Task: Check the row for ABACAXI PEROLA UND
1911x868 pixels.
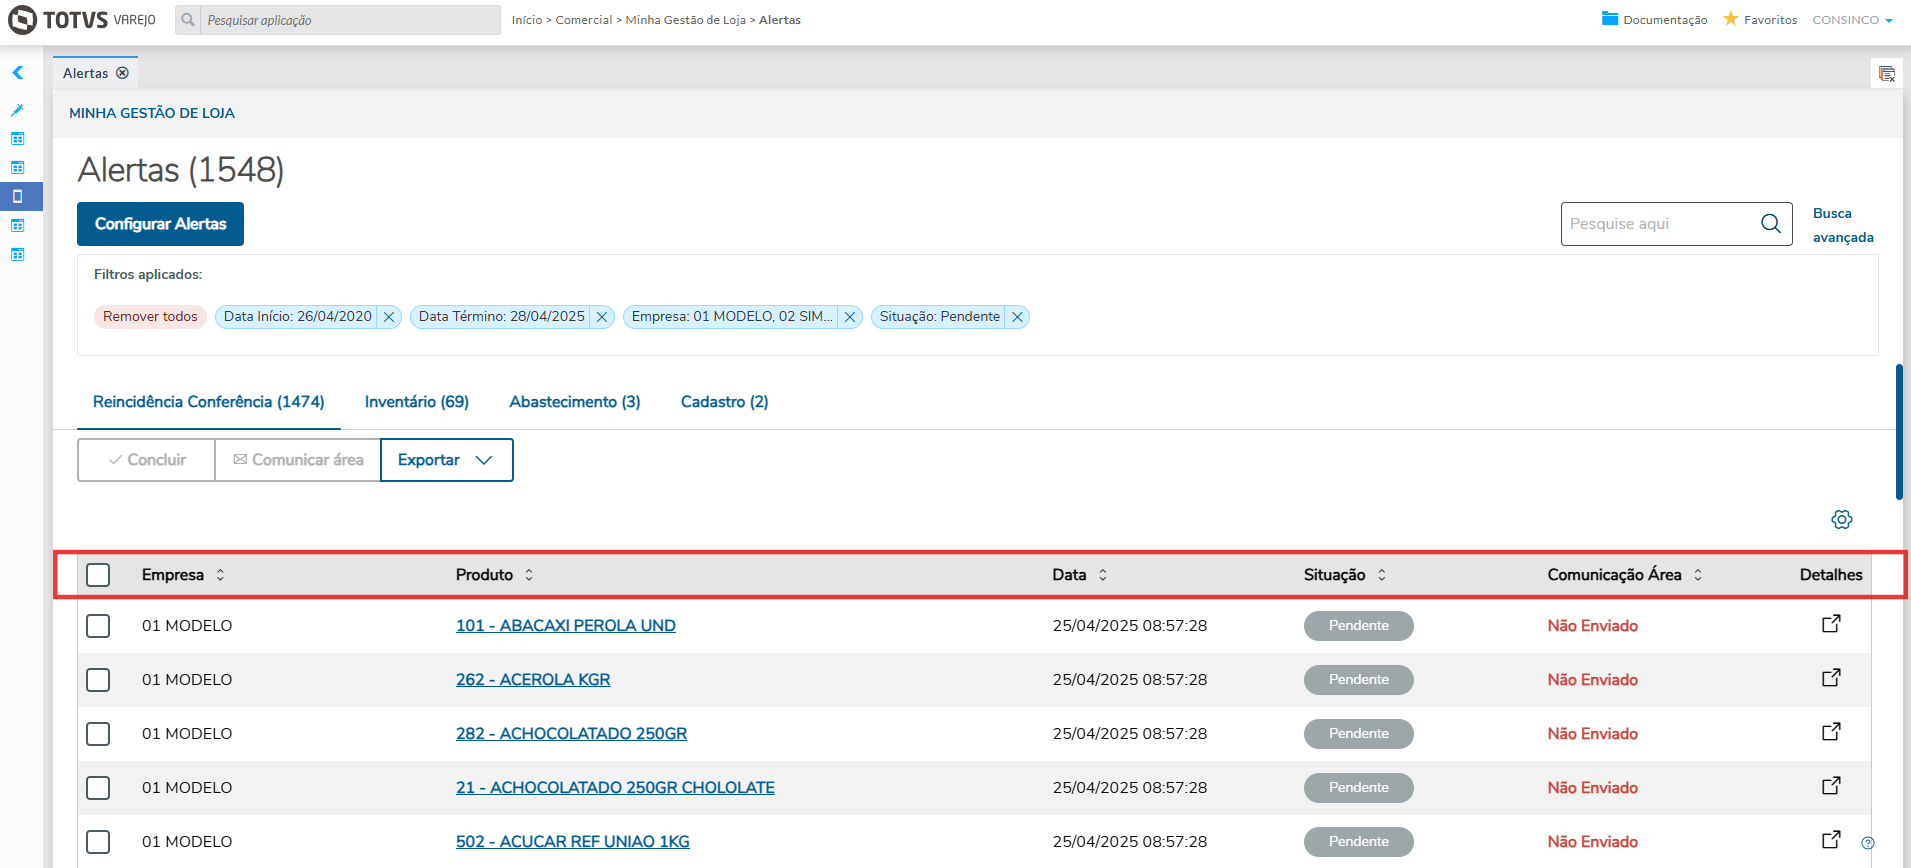Action: (x=98, y=626)
